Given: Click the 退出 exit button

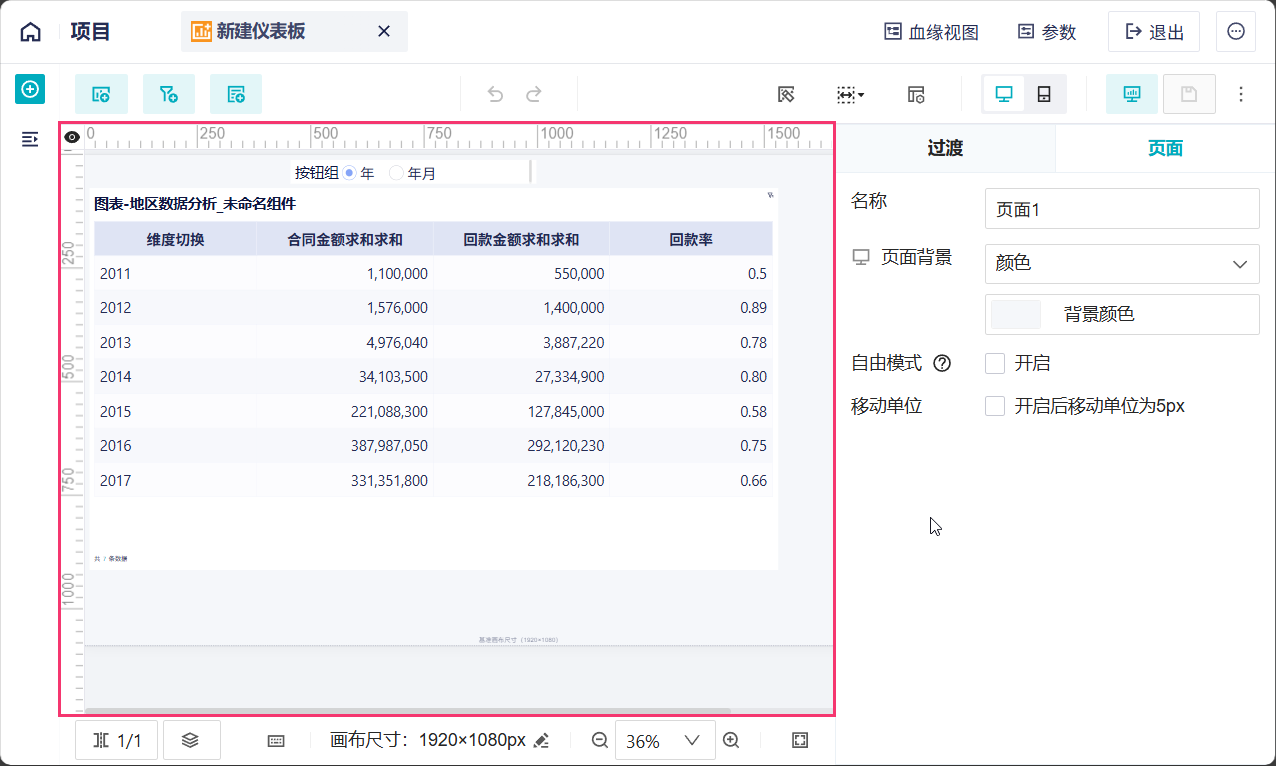Looking at the screenshot, I should click(x=1154, y=32).
